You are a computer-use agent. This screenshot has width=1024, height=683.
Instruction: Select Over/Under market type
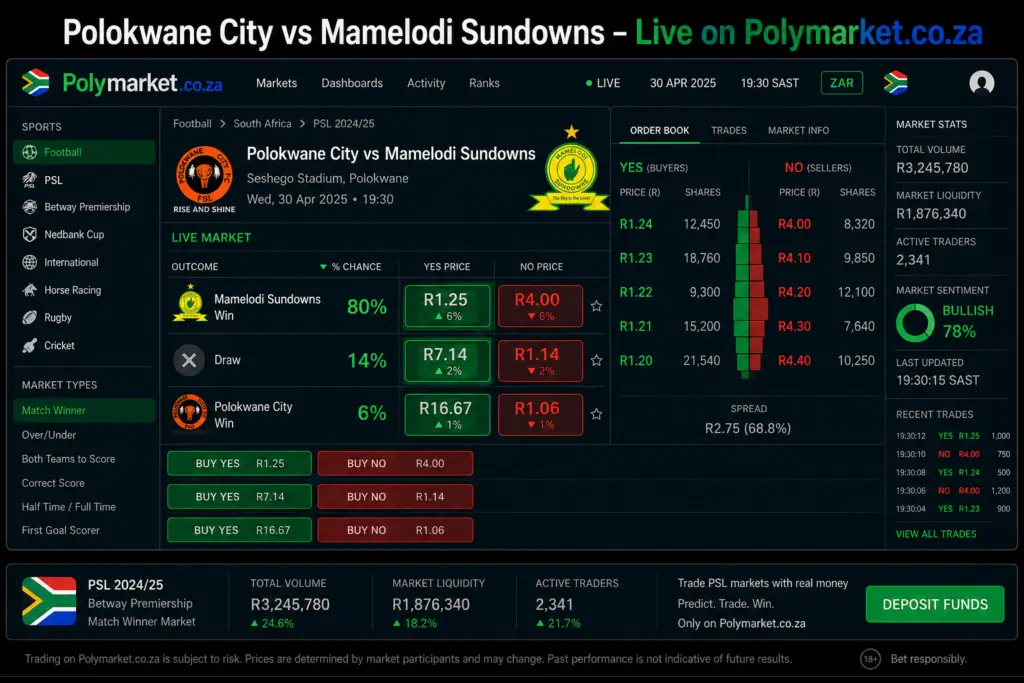(x=48, y=435)
